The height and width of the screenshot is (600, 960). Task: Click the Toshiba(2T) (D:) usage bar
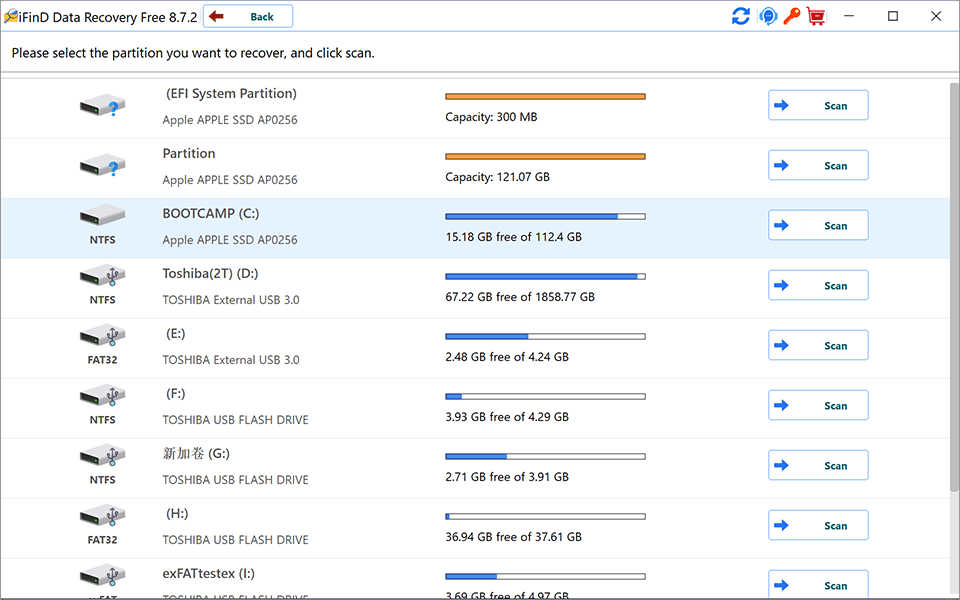tap(546, 276)
